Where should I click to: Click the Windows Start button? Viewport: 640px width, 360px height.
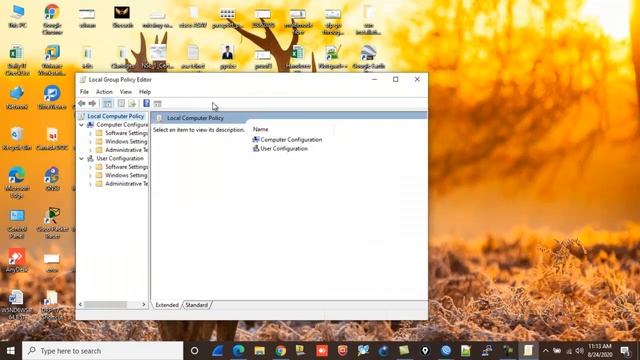pyautogui.click(x=11, y=351)
